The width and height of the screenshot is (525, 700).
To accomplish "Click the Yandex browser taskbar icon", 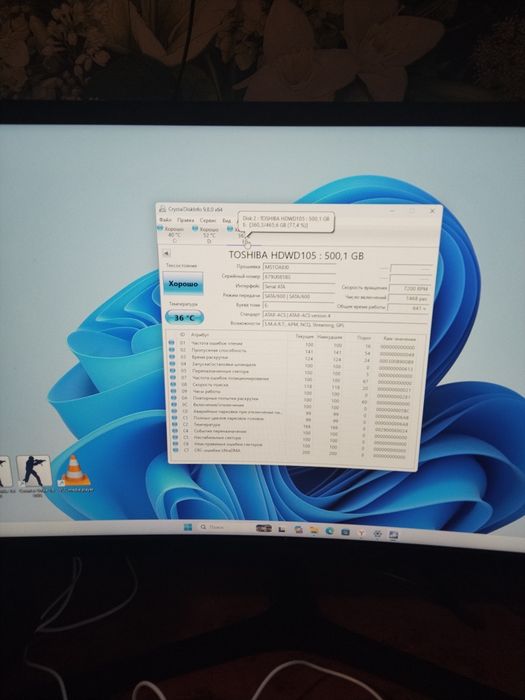I will pos(362,533).
